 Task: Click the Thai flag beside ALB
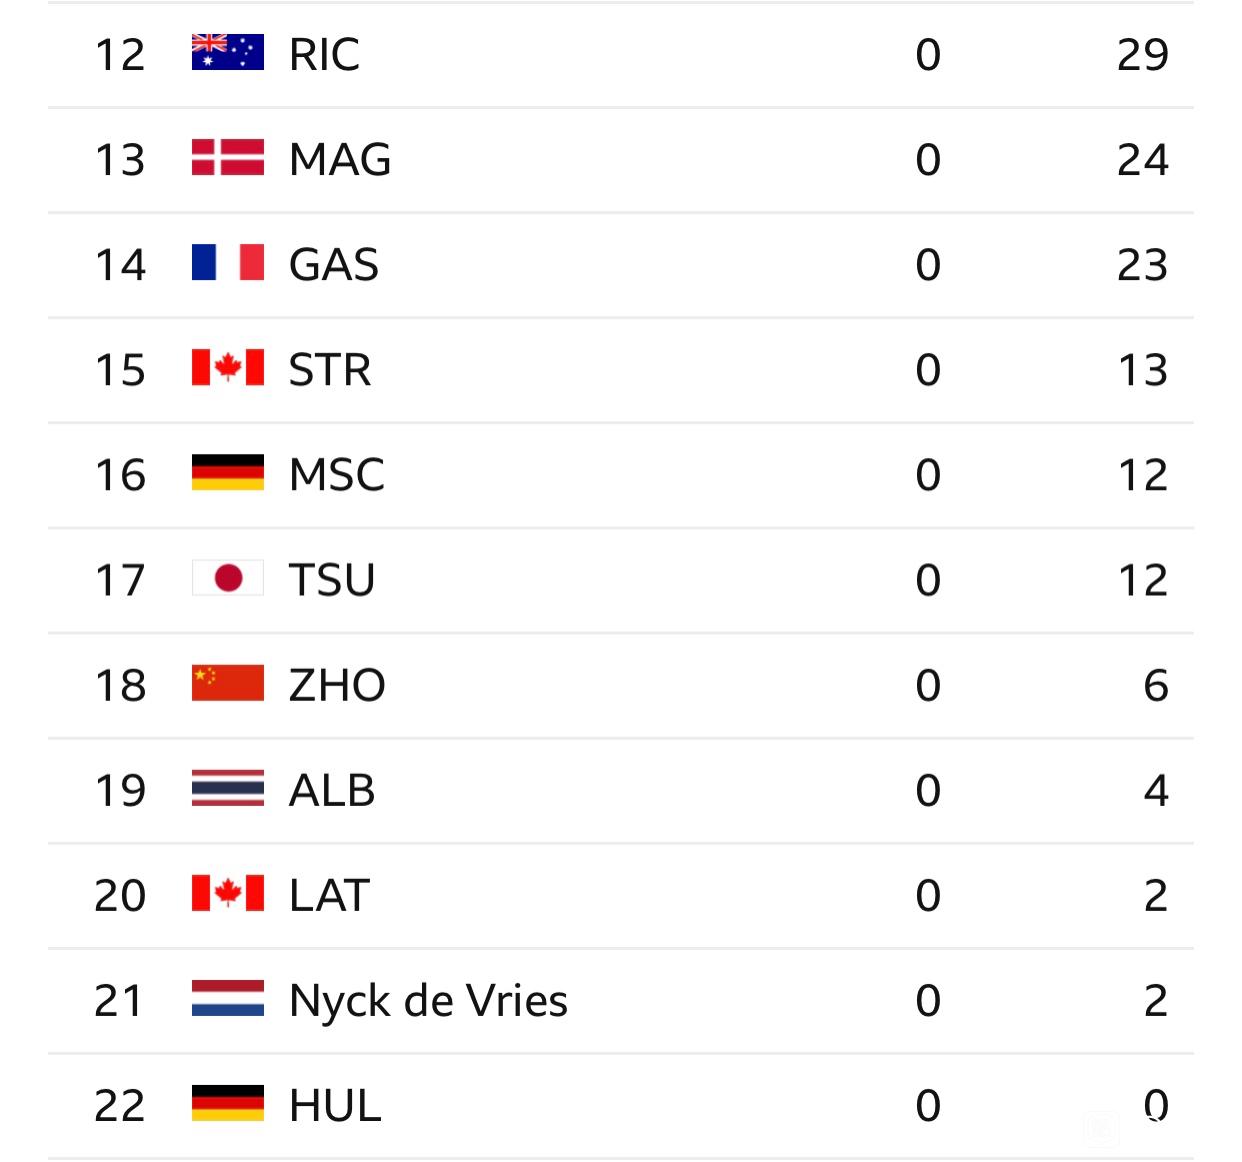pos(228,788)
